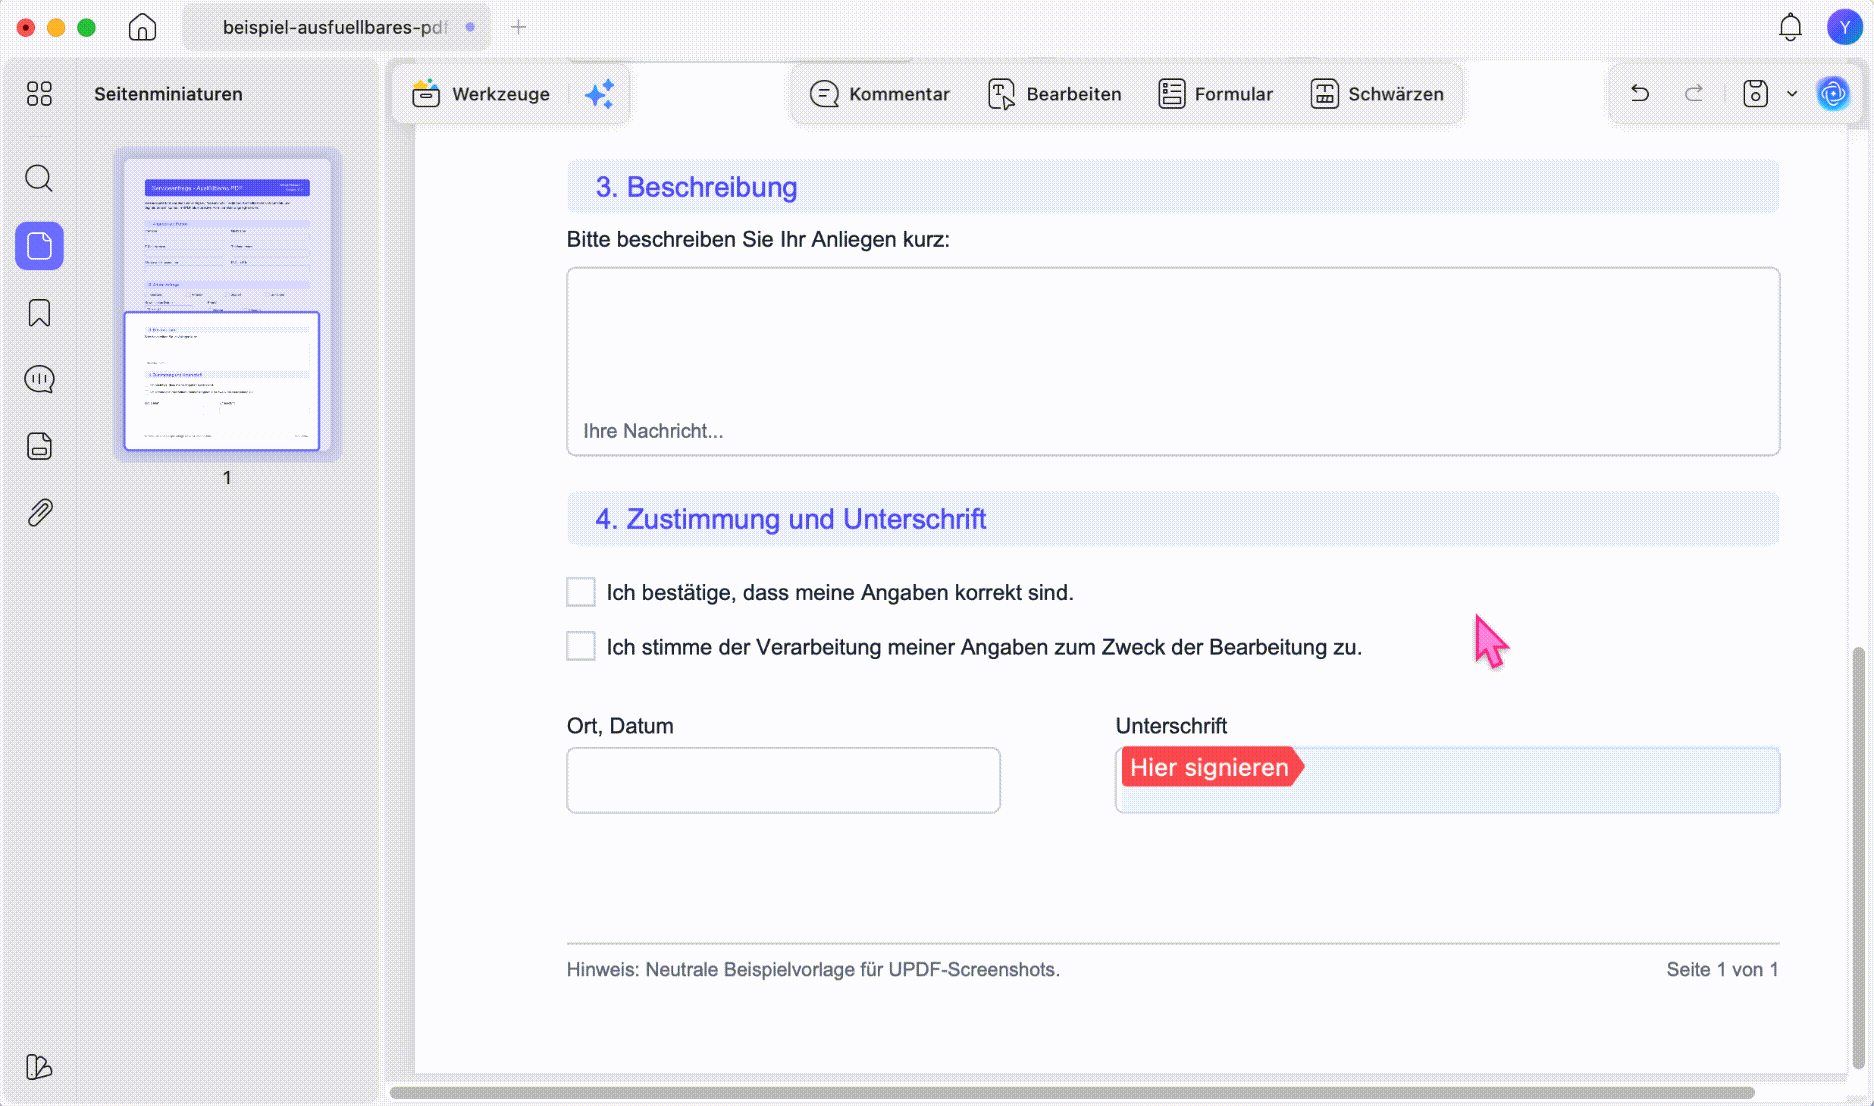Click 'Hier signieren' signature button
This screenshot has height=1106, width=1874.
(x=1210, y=767)
